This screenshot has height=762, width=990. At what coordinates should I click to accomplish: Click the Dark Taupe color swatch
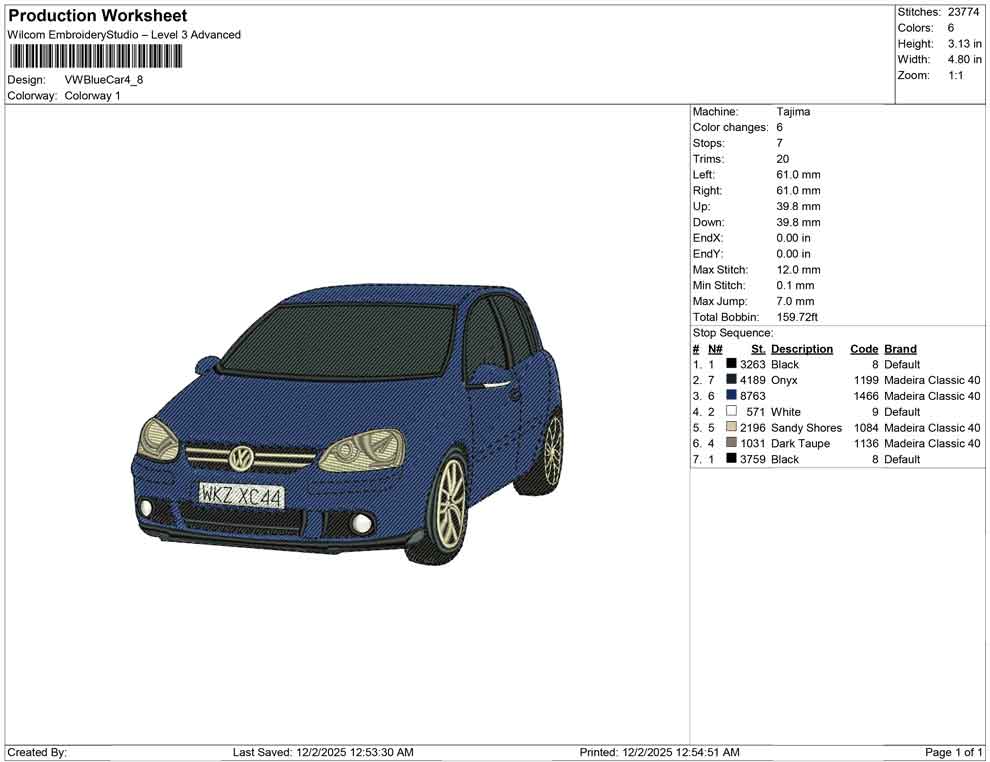pyautogui.click(x=731, y=443)
